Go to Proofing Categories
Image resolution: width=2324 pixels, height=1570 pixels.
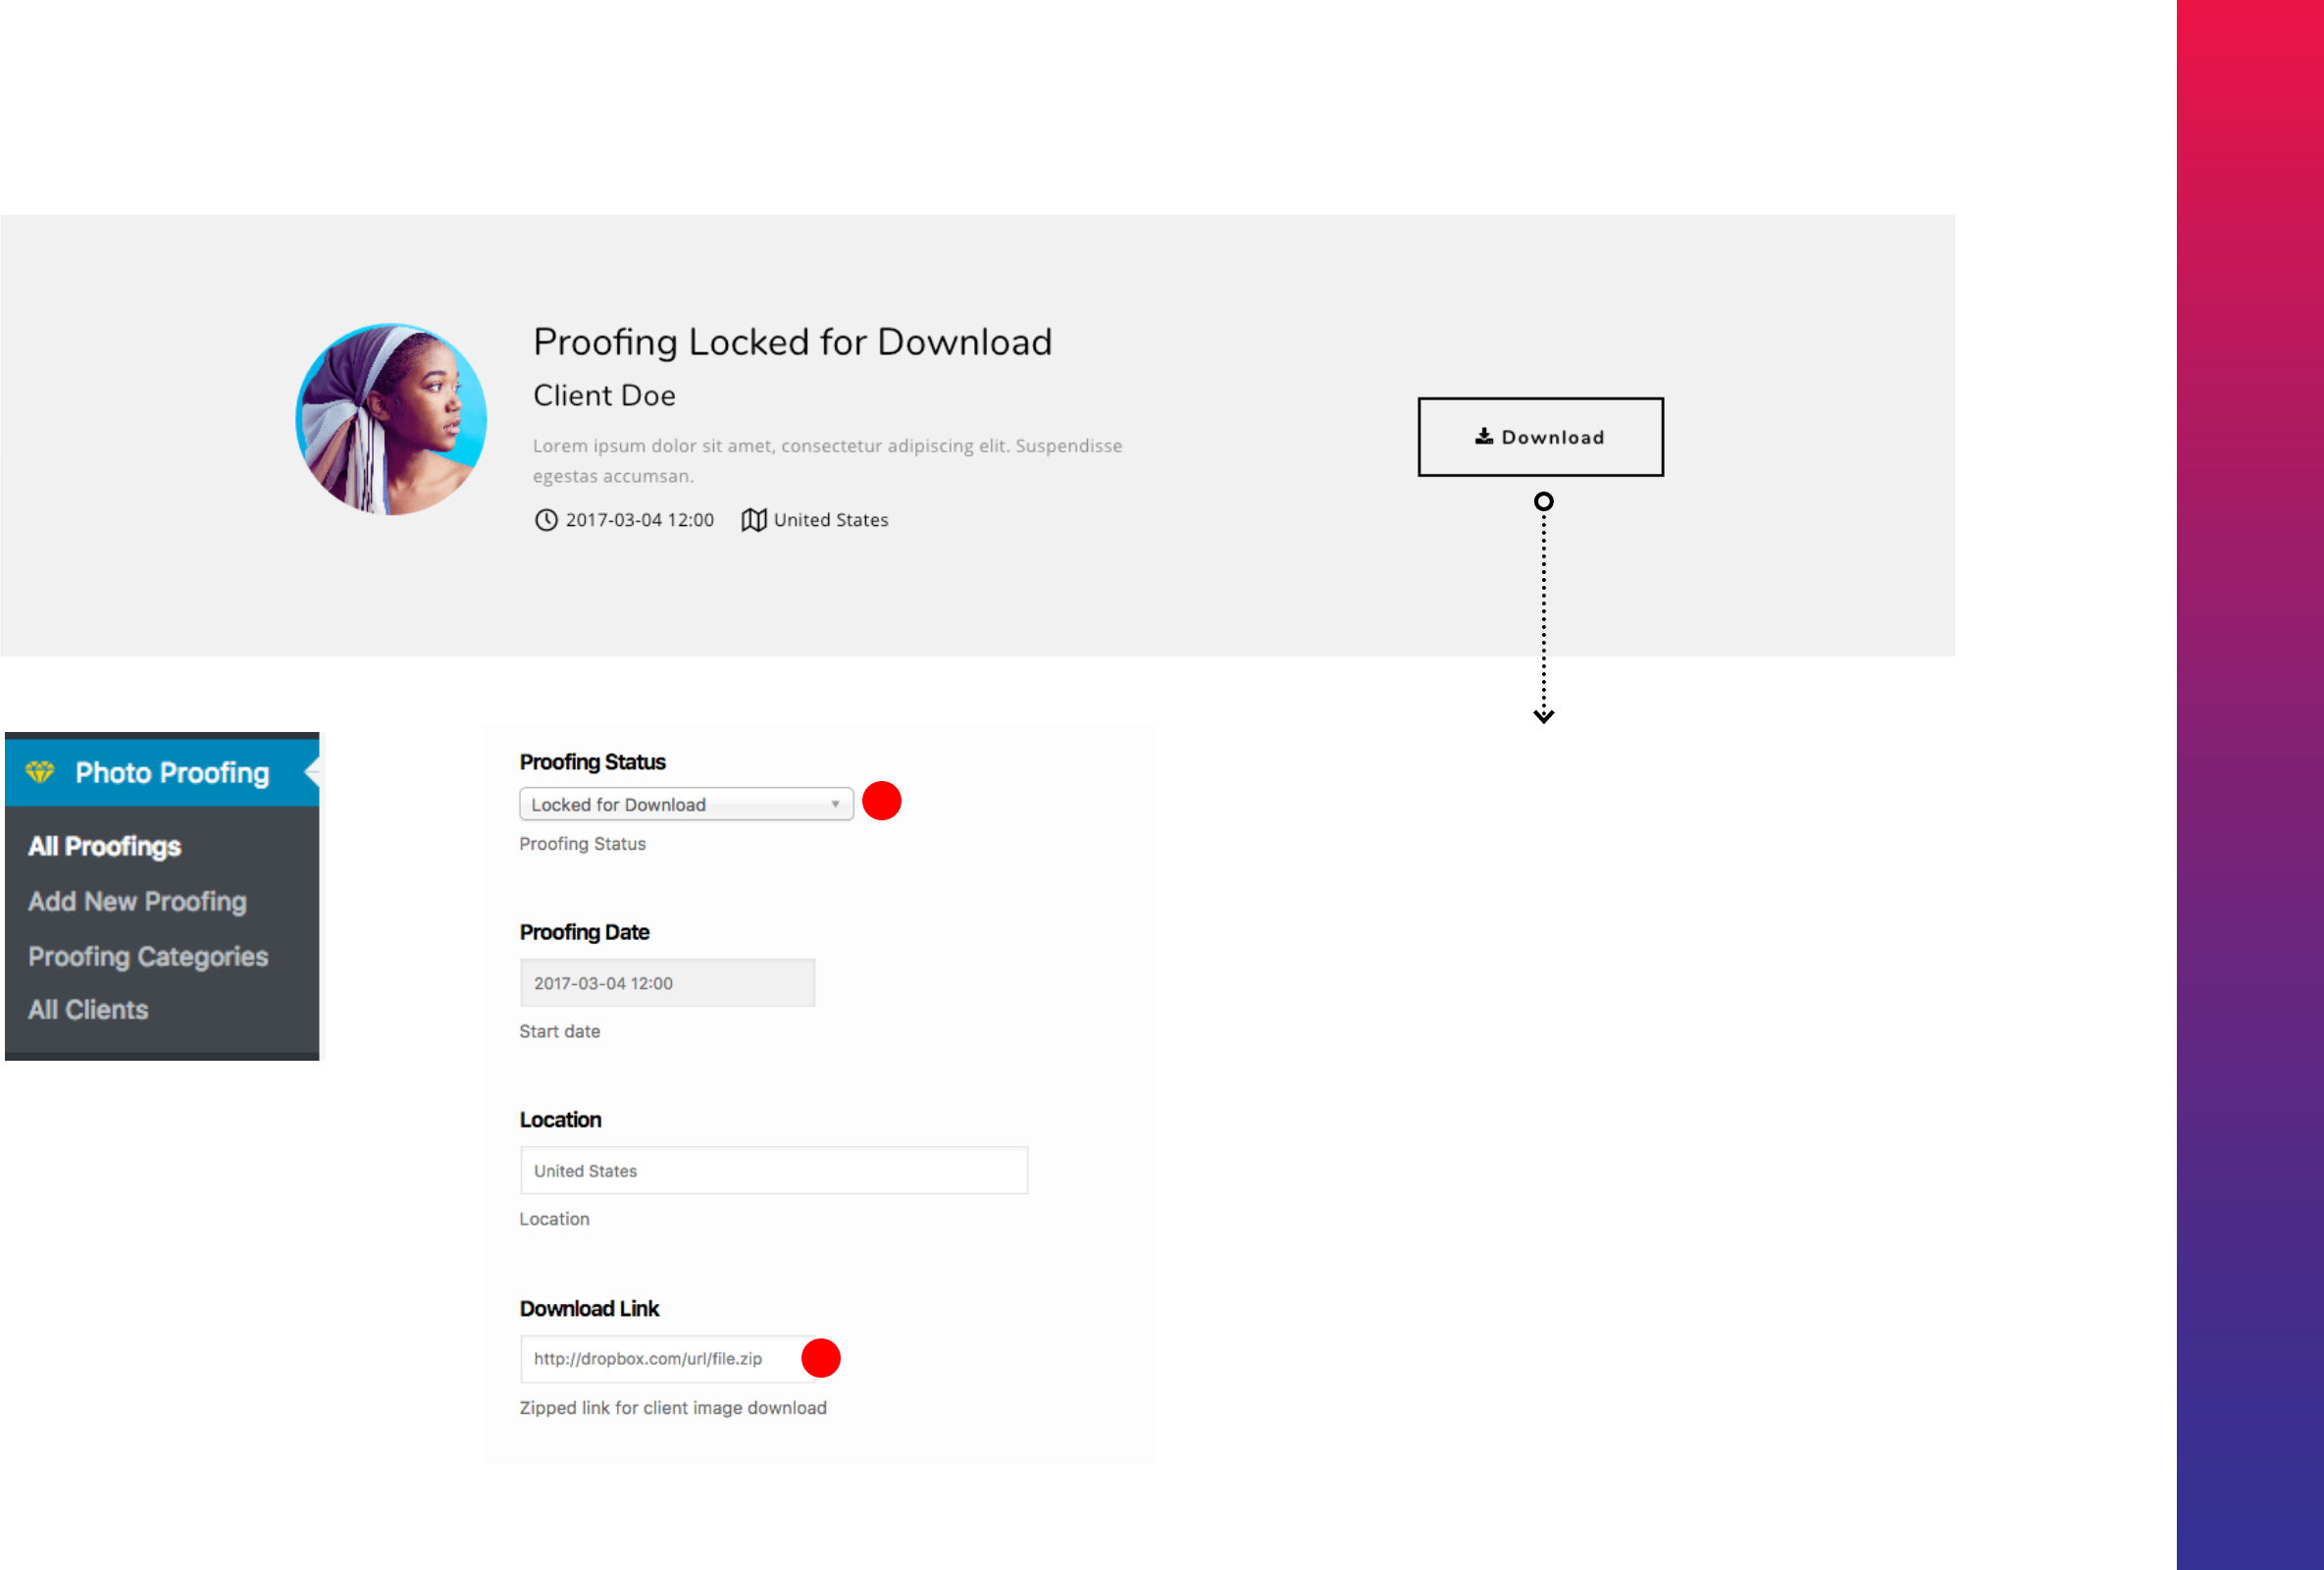point(148,957)
